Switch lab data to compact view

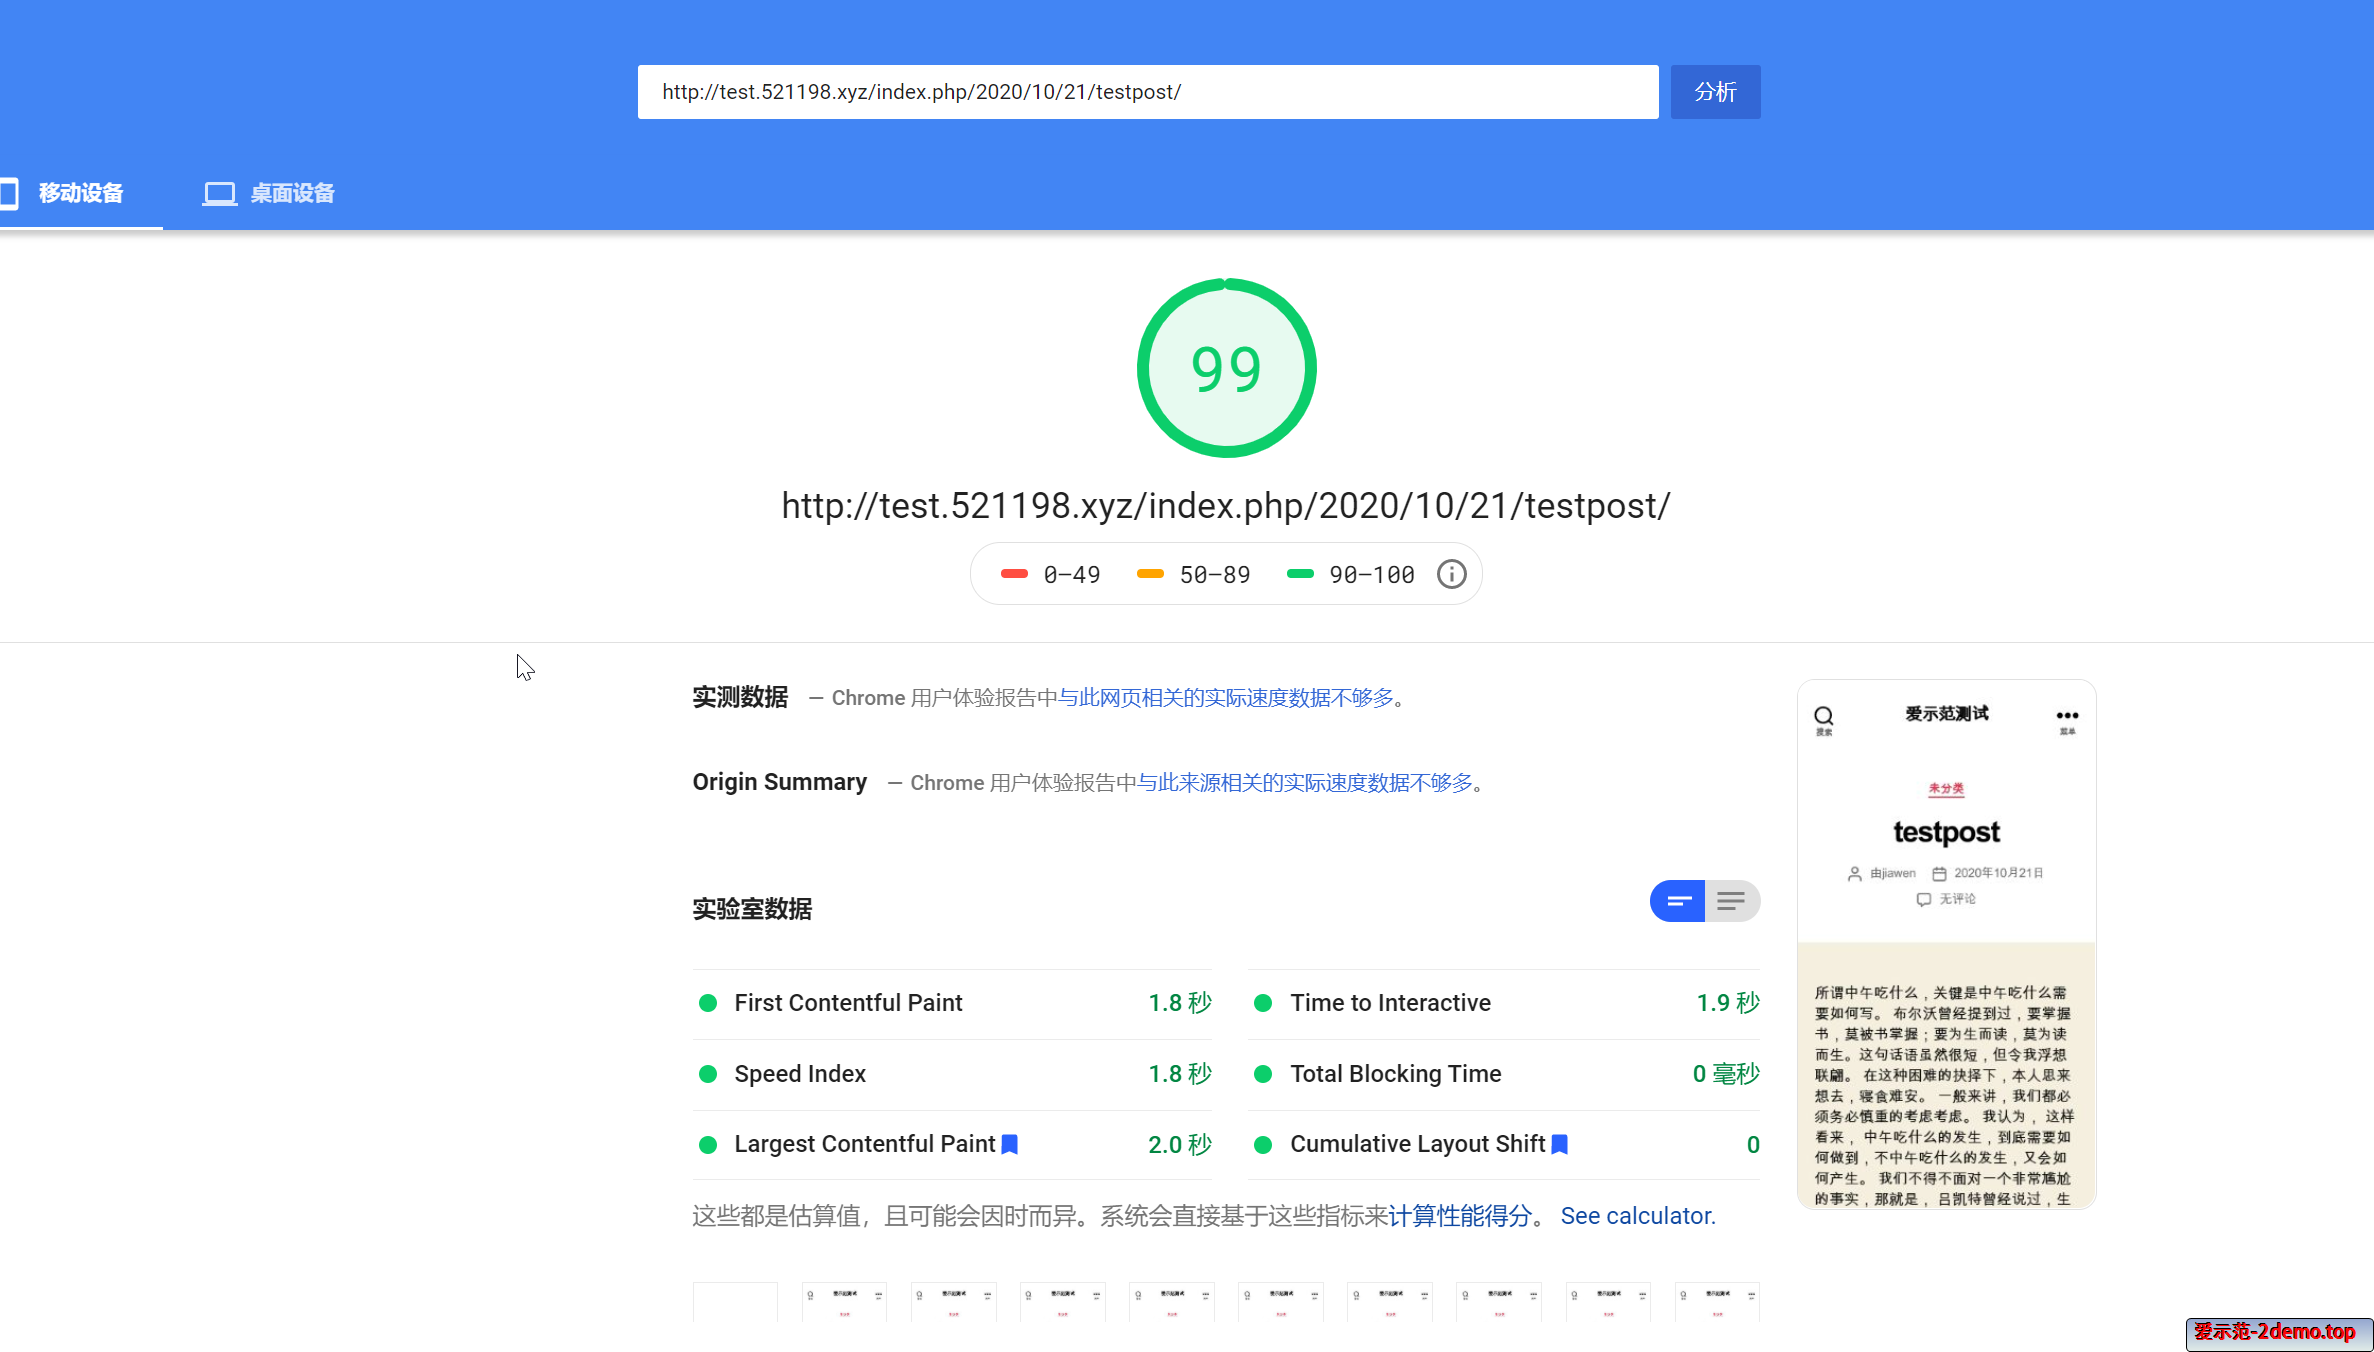(x=1678, y=901)
